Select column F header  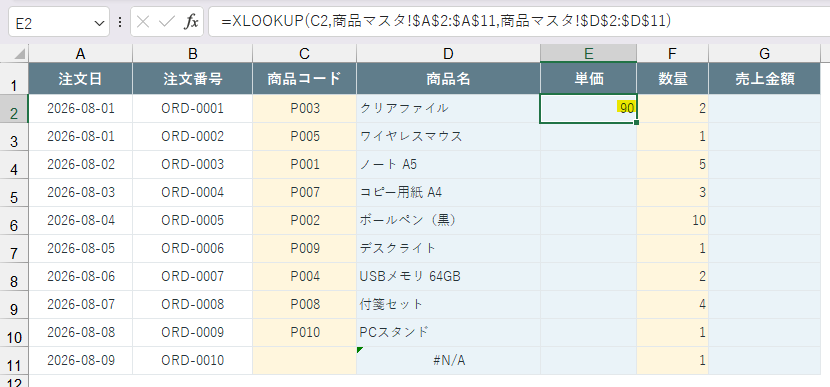pyautogui.click(x=672, y=53)
